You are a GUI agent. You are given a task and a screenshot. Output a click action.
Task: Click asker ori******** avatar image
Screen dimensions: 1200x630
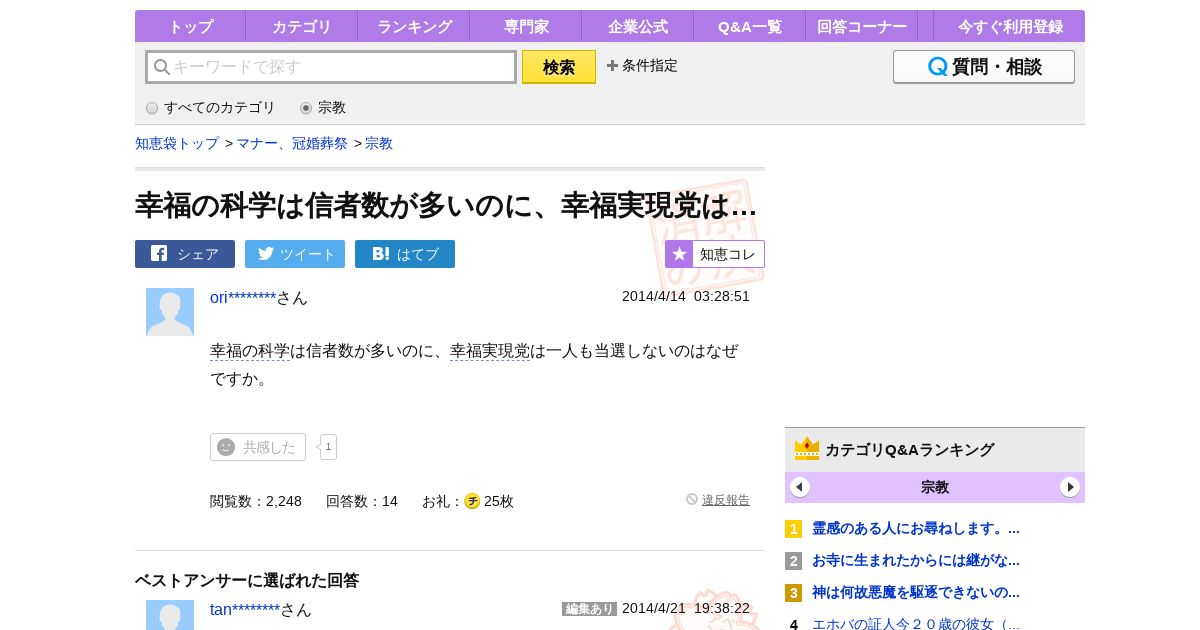tap(170, 312)
